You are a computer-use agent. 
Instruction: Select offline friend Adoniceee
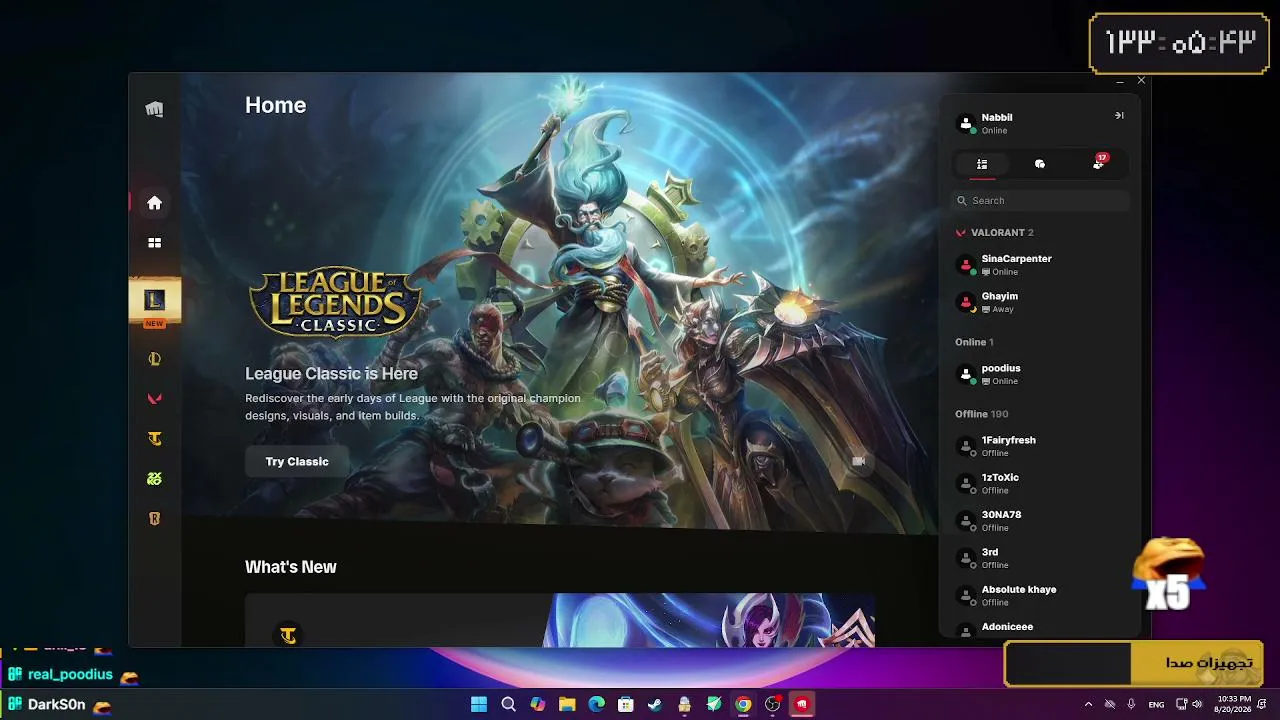point(1040,629)
